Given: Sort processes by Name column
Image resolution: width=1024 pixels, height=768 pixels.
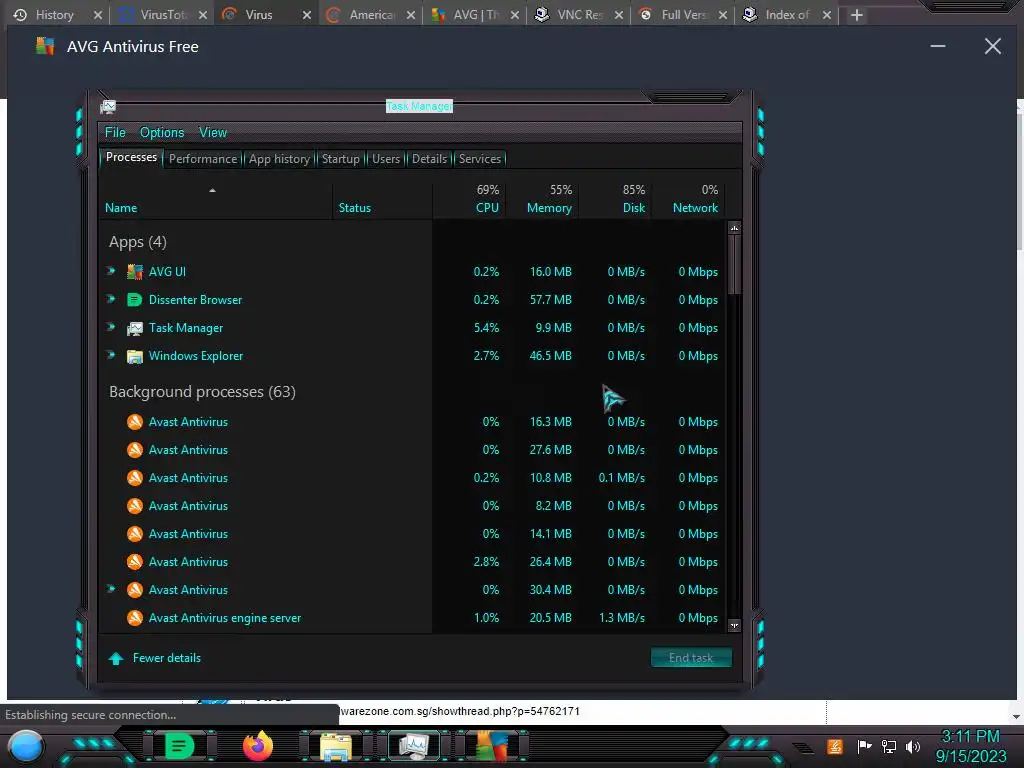Looking at the screenshot, I should pyautogui.click(x=216, y=200).
